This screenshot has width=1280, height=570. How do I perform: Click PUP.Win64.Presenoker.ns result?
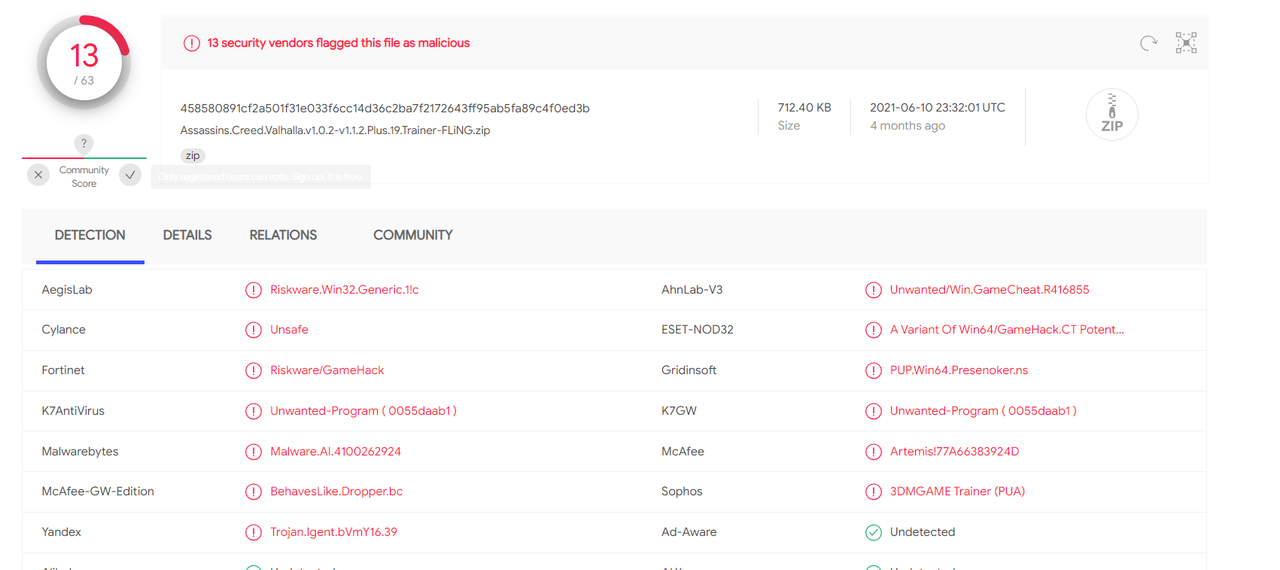(x=959, y=370)
